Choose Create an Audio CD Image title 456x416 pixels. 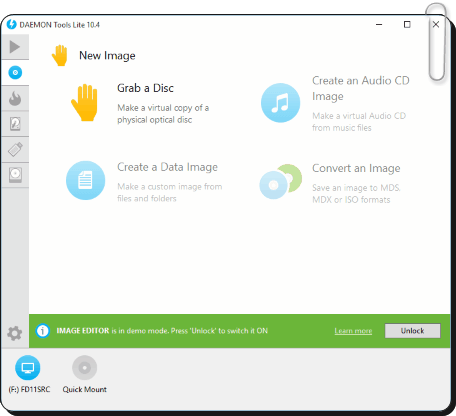click(x=361, y=88)
